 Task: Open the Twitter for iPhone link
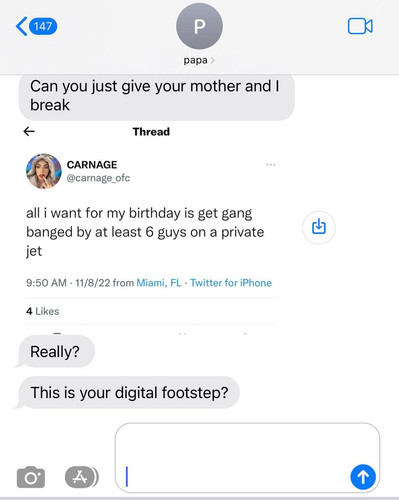(x=231, y=283)
